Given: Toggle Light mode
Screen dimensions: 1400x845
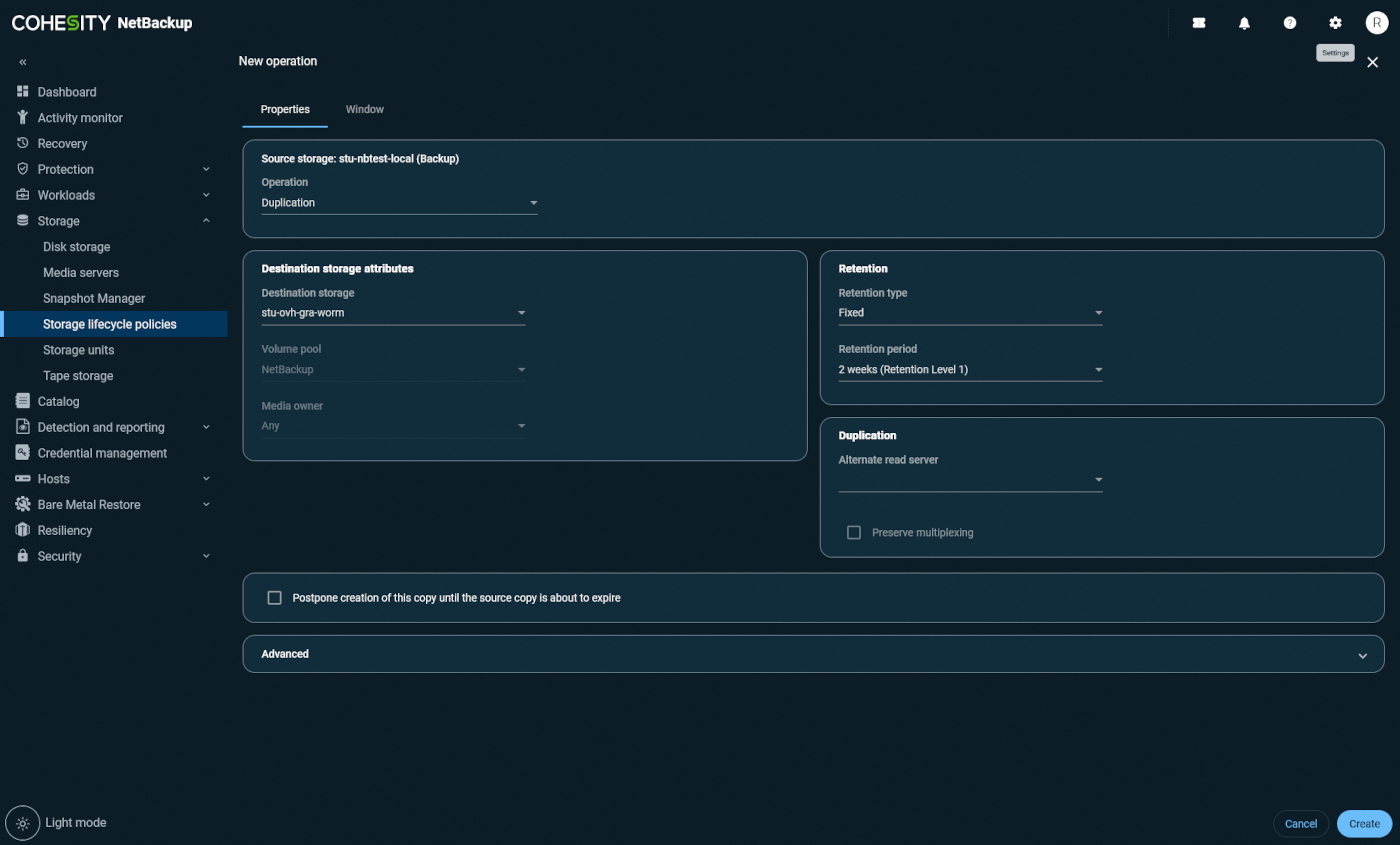Looking at the screenshot, I should (x=22, y=822).
